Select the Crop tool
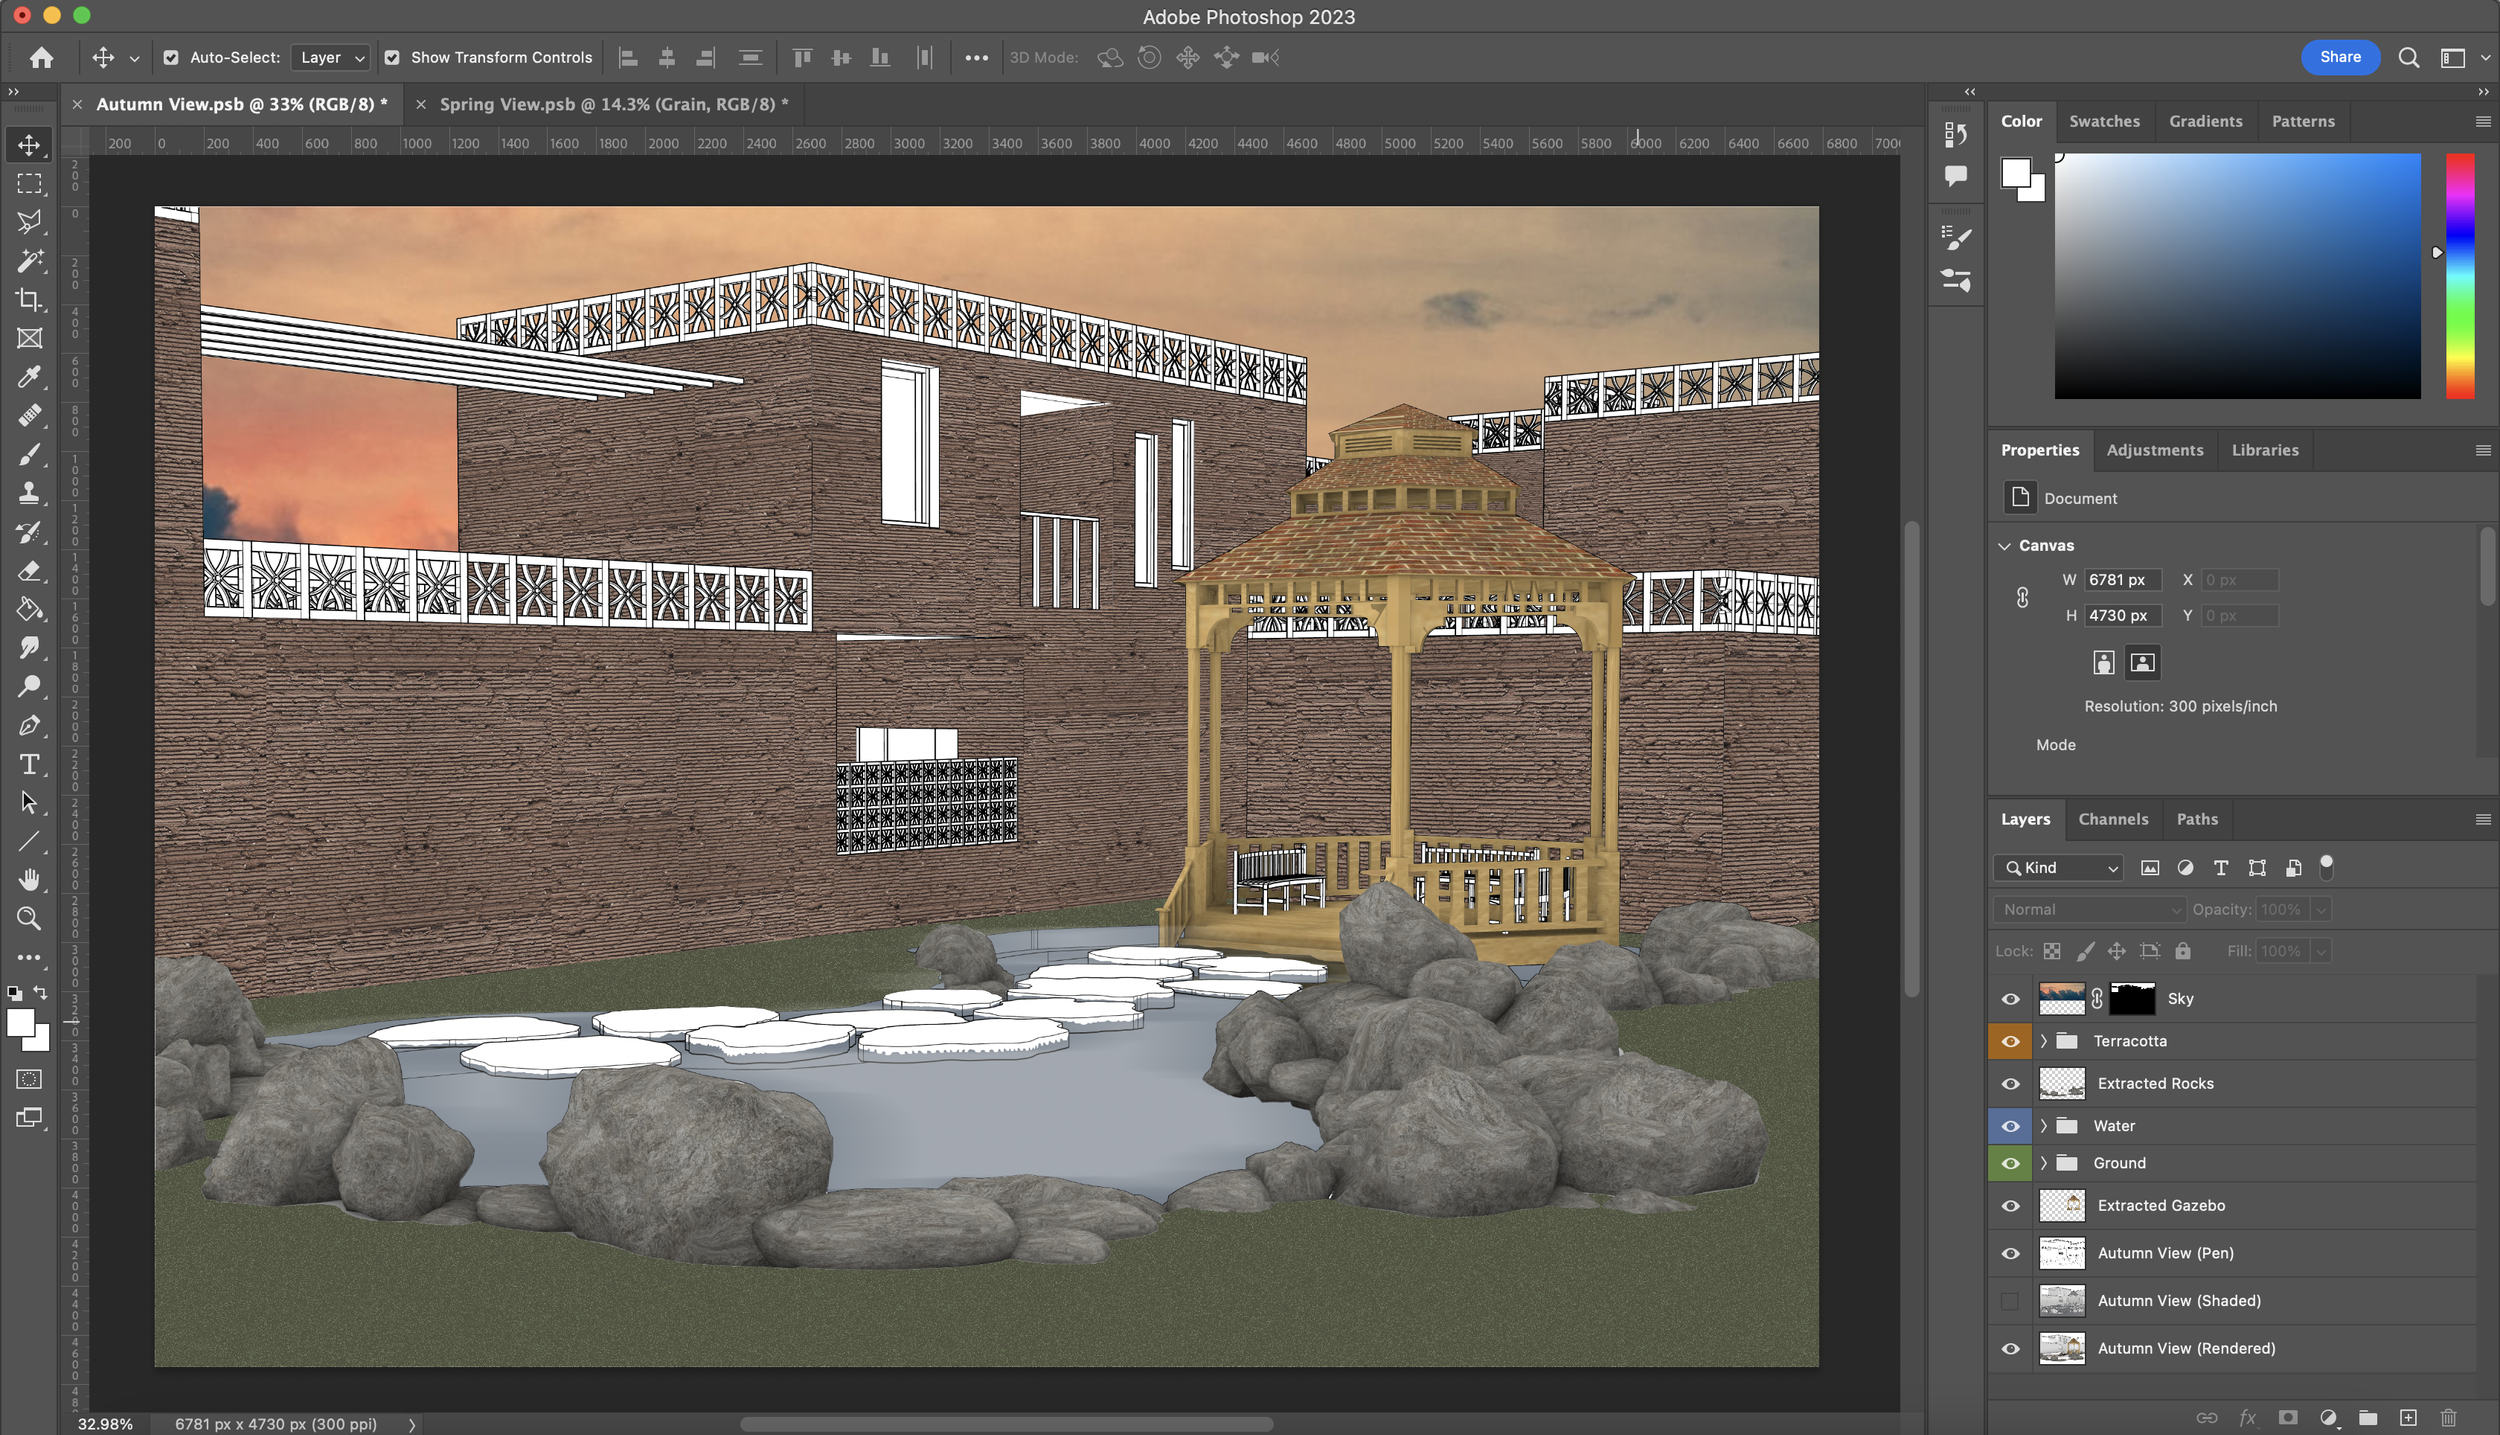Screen dimensions: 2500x1435 29,300
